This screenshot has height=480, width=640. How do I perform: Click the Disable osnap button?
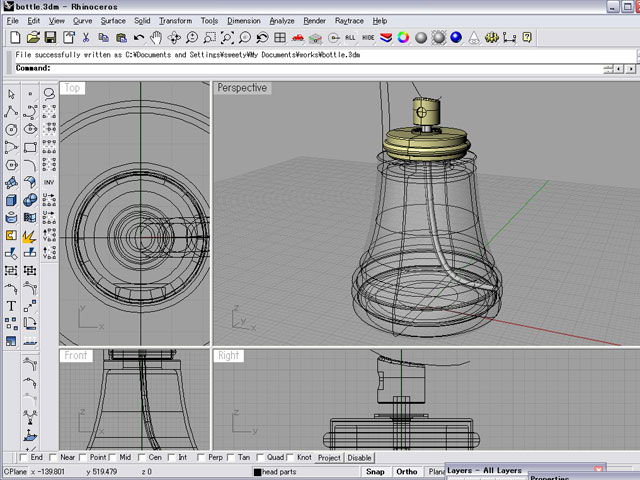[x=359, y=458]
